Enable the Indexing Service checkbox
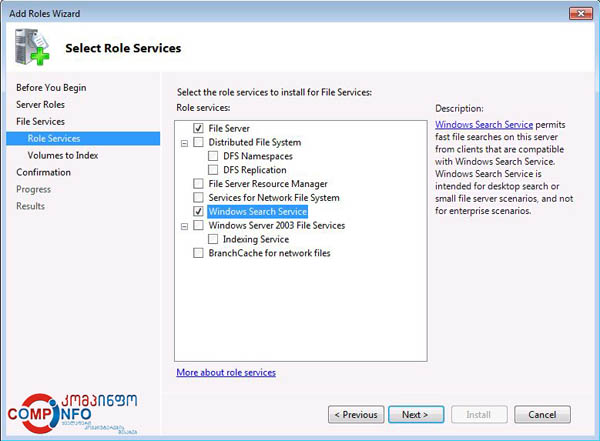The height and width of the screenshot is (441, 600). coord(213,239)
